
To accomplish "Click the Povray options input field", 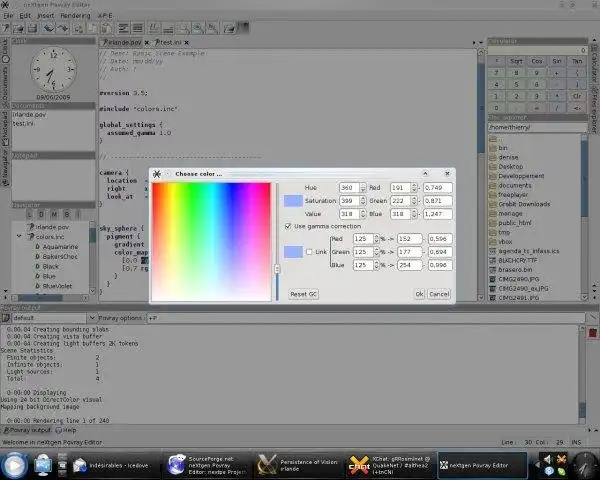I will coord(365,318).
